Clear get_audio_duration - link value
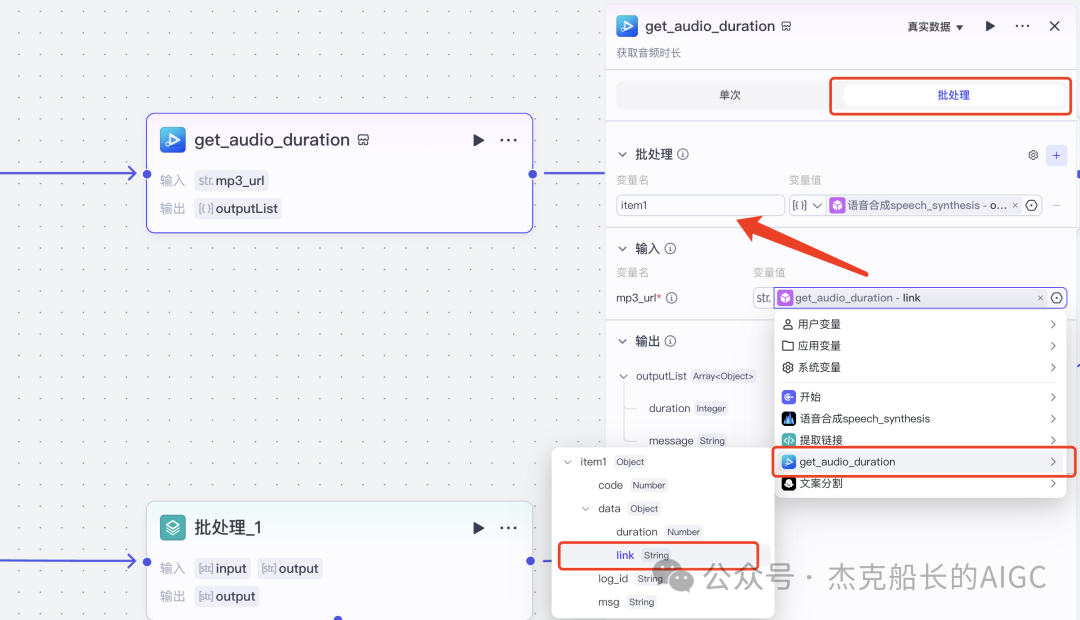 [1040, 298]
